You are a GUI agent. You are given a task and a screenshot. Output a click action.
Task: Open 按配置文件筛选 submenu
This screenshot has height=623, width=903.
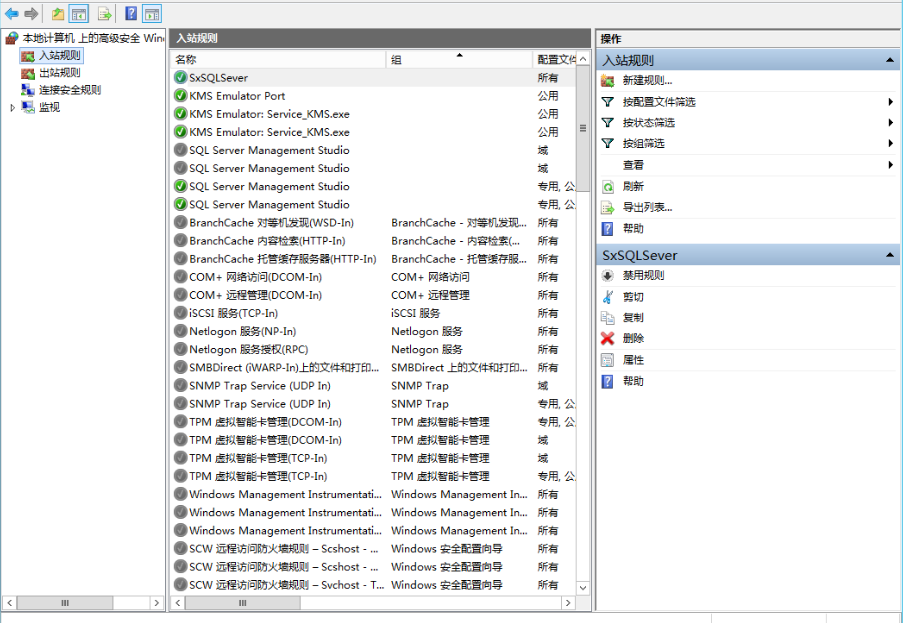(659, 102)
